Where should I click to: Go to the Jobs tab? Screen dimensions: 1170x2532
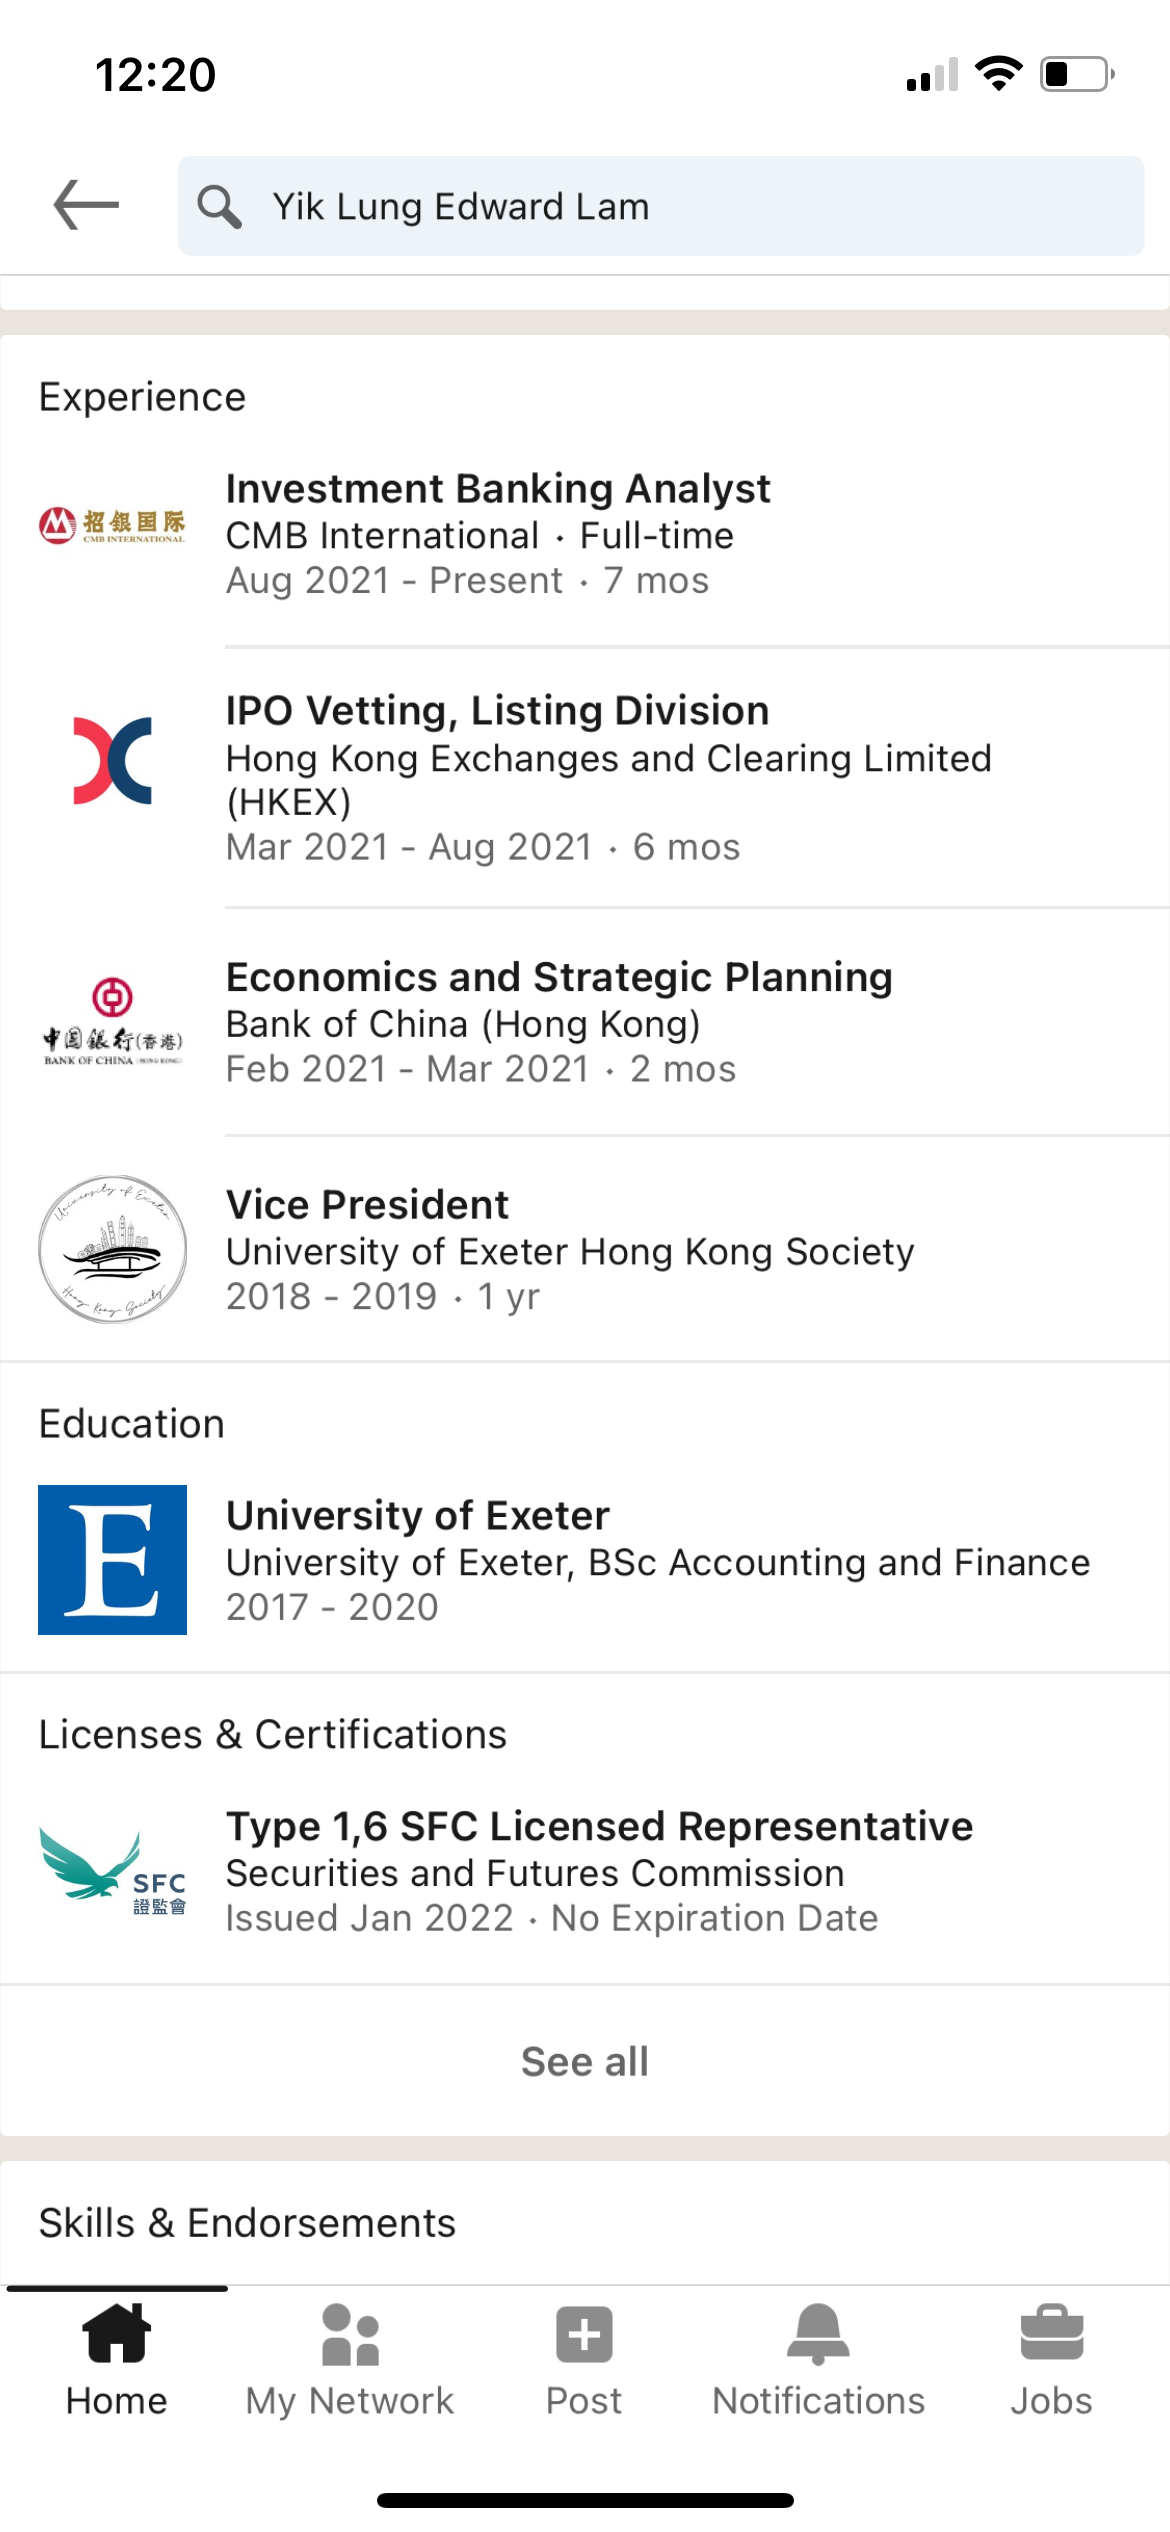[x=1051, y=2357]
